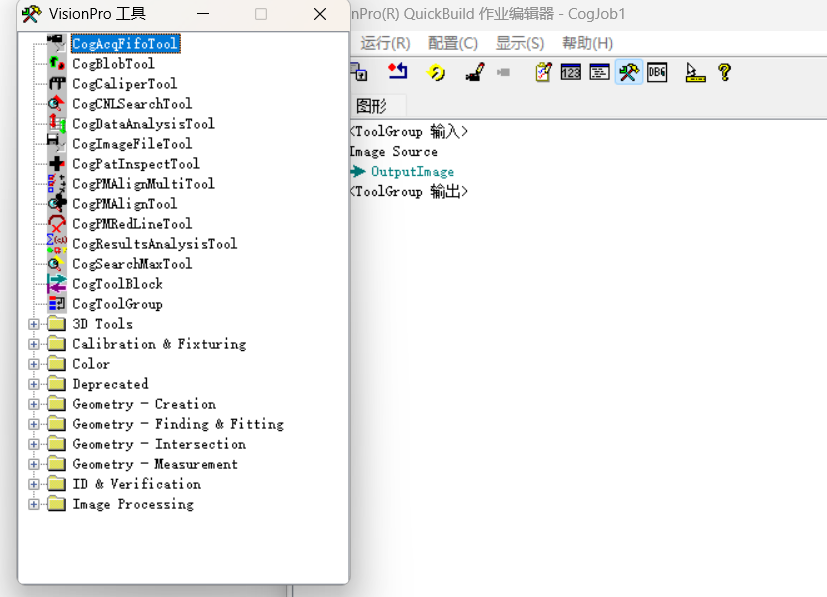Expand the Geometry - Creation folder
This screenshot has width=827, height=597.
click(x=34, y=404)
